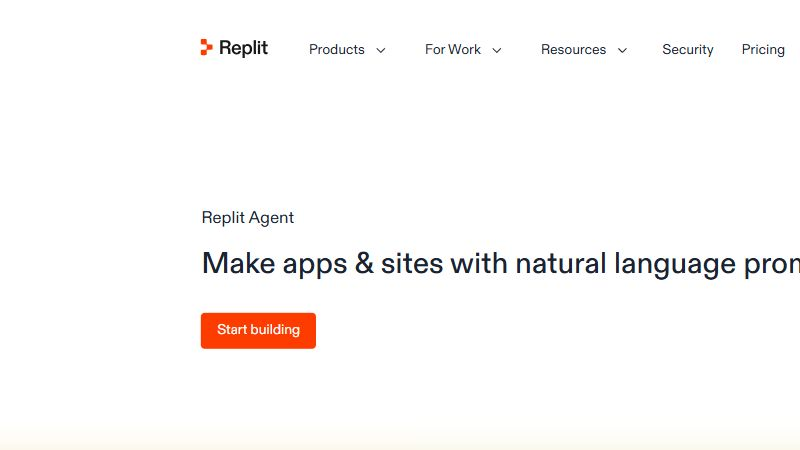800x450 pixels.
Task: Open the For Work menu label
Action: [x=453, y=49]
